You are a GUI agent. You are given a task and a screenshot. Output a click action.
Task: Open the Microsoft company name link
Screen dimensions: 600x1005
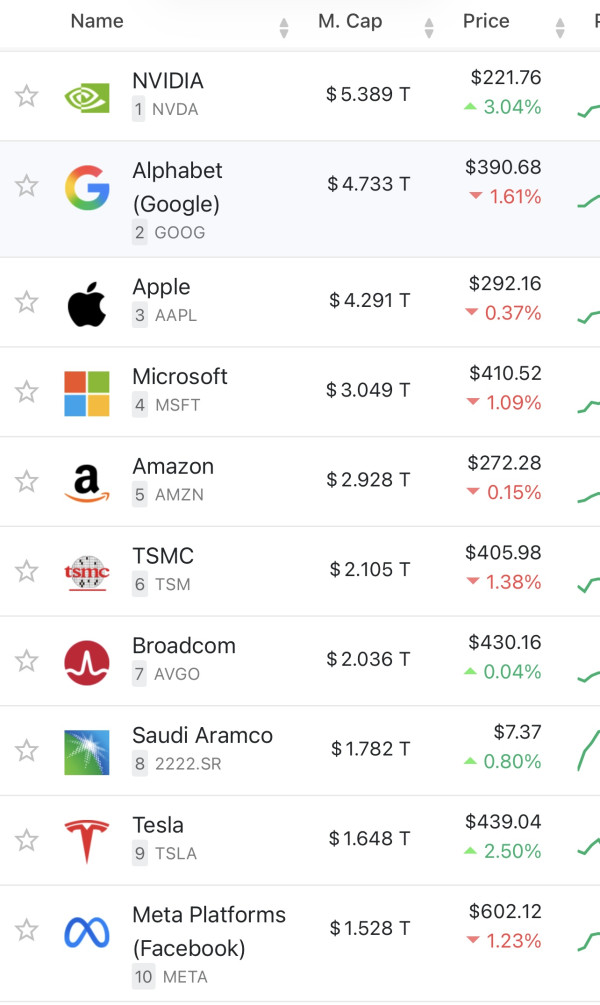point(179,376)
